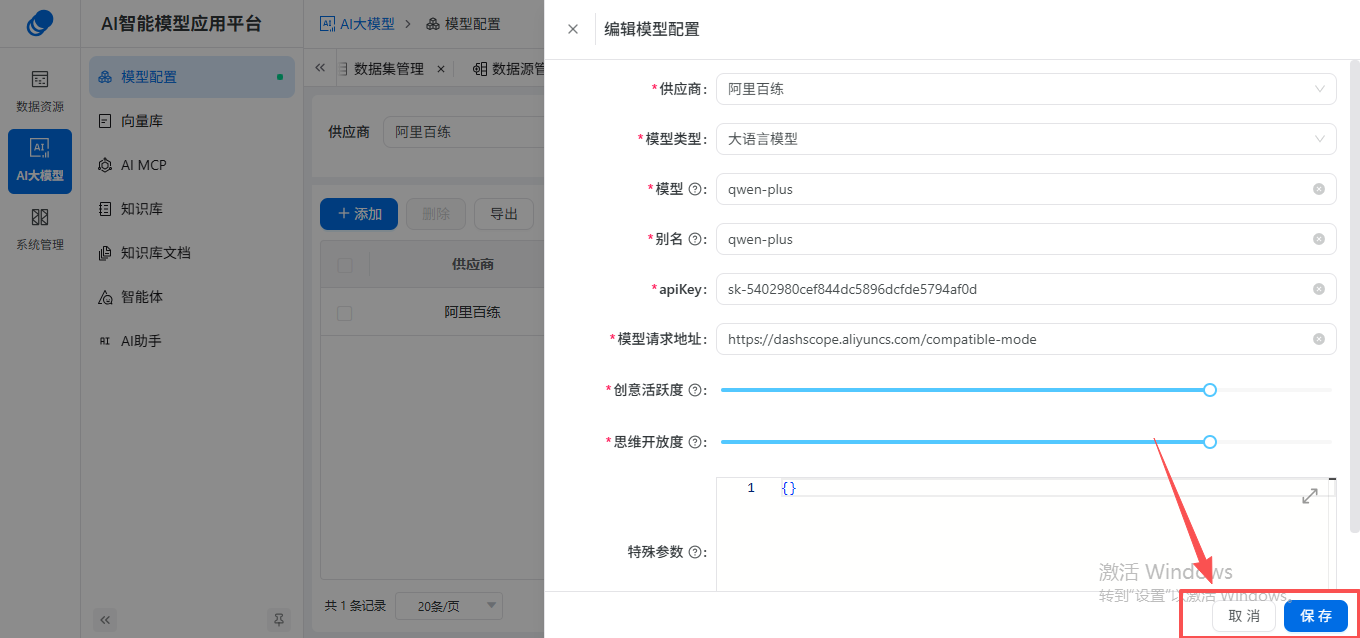Click the help icon beside 特殊参数
The image size is (1360, 638).
(x=695, y=552)
